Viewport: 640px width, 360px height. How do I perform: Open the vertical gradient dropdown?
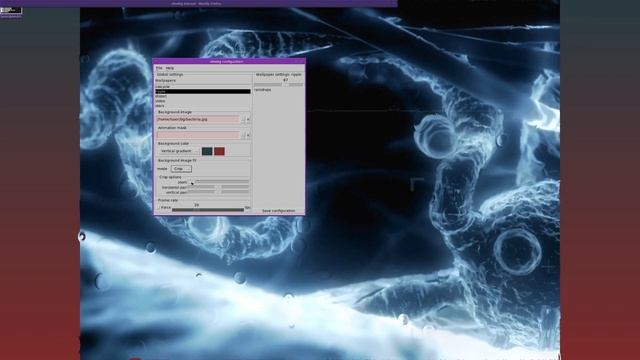tap(179, 151)
